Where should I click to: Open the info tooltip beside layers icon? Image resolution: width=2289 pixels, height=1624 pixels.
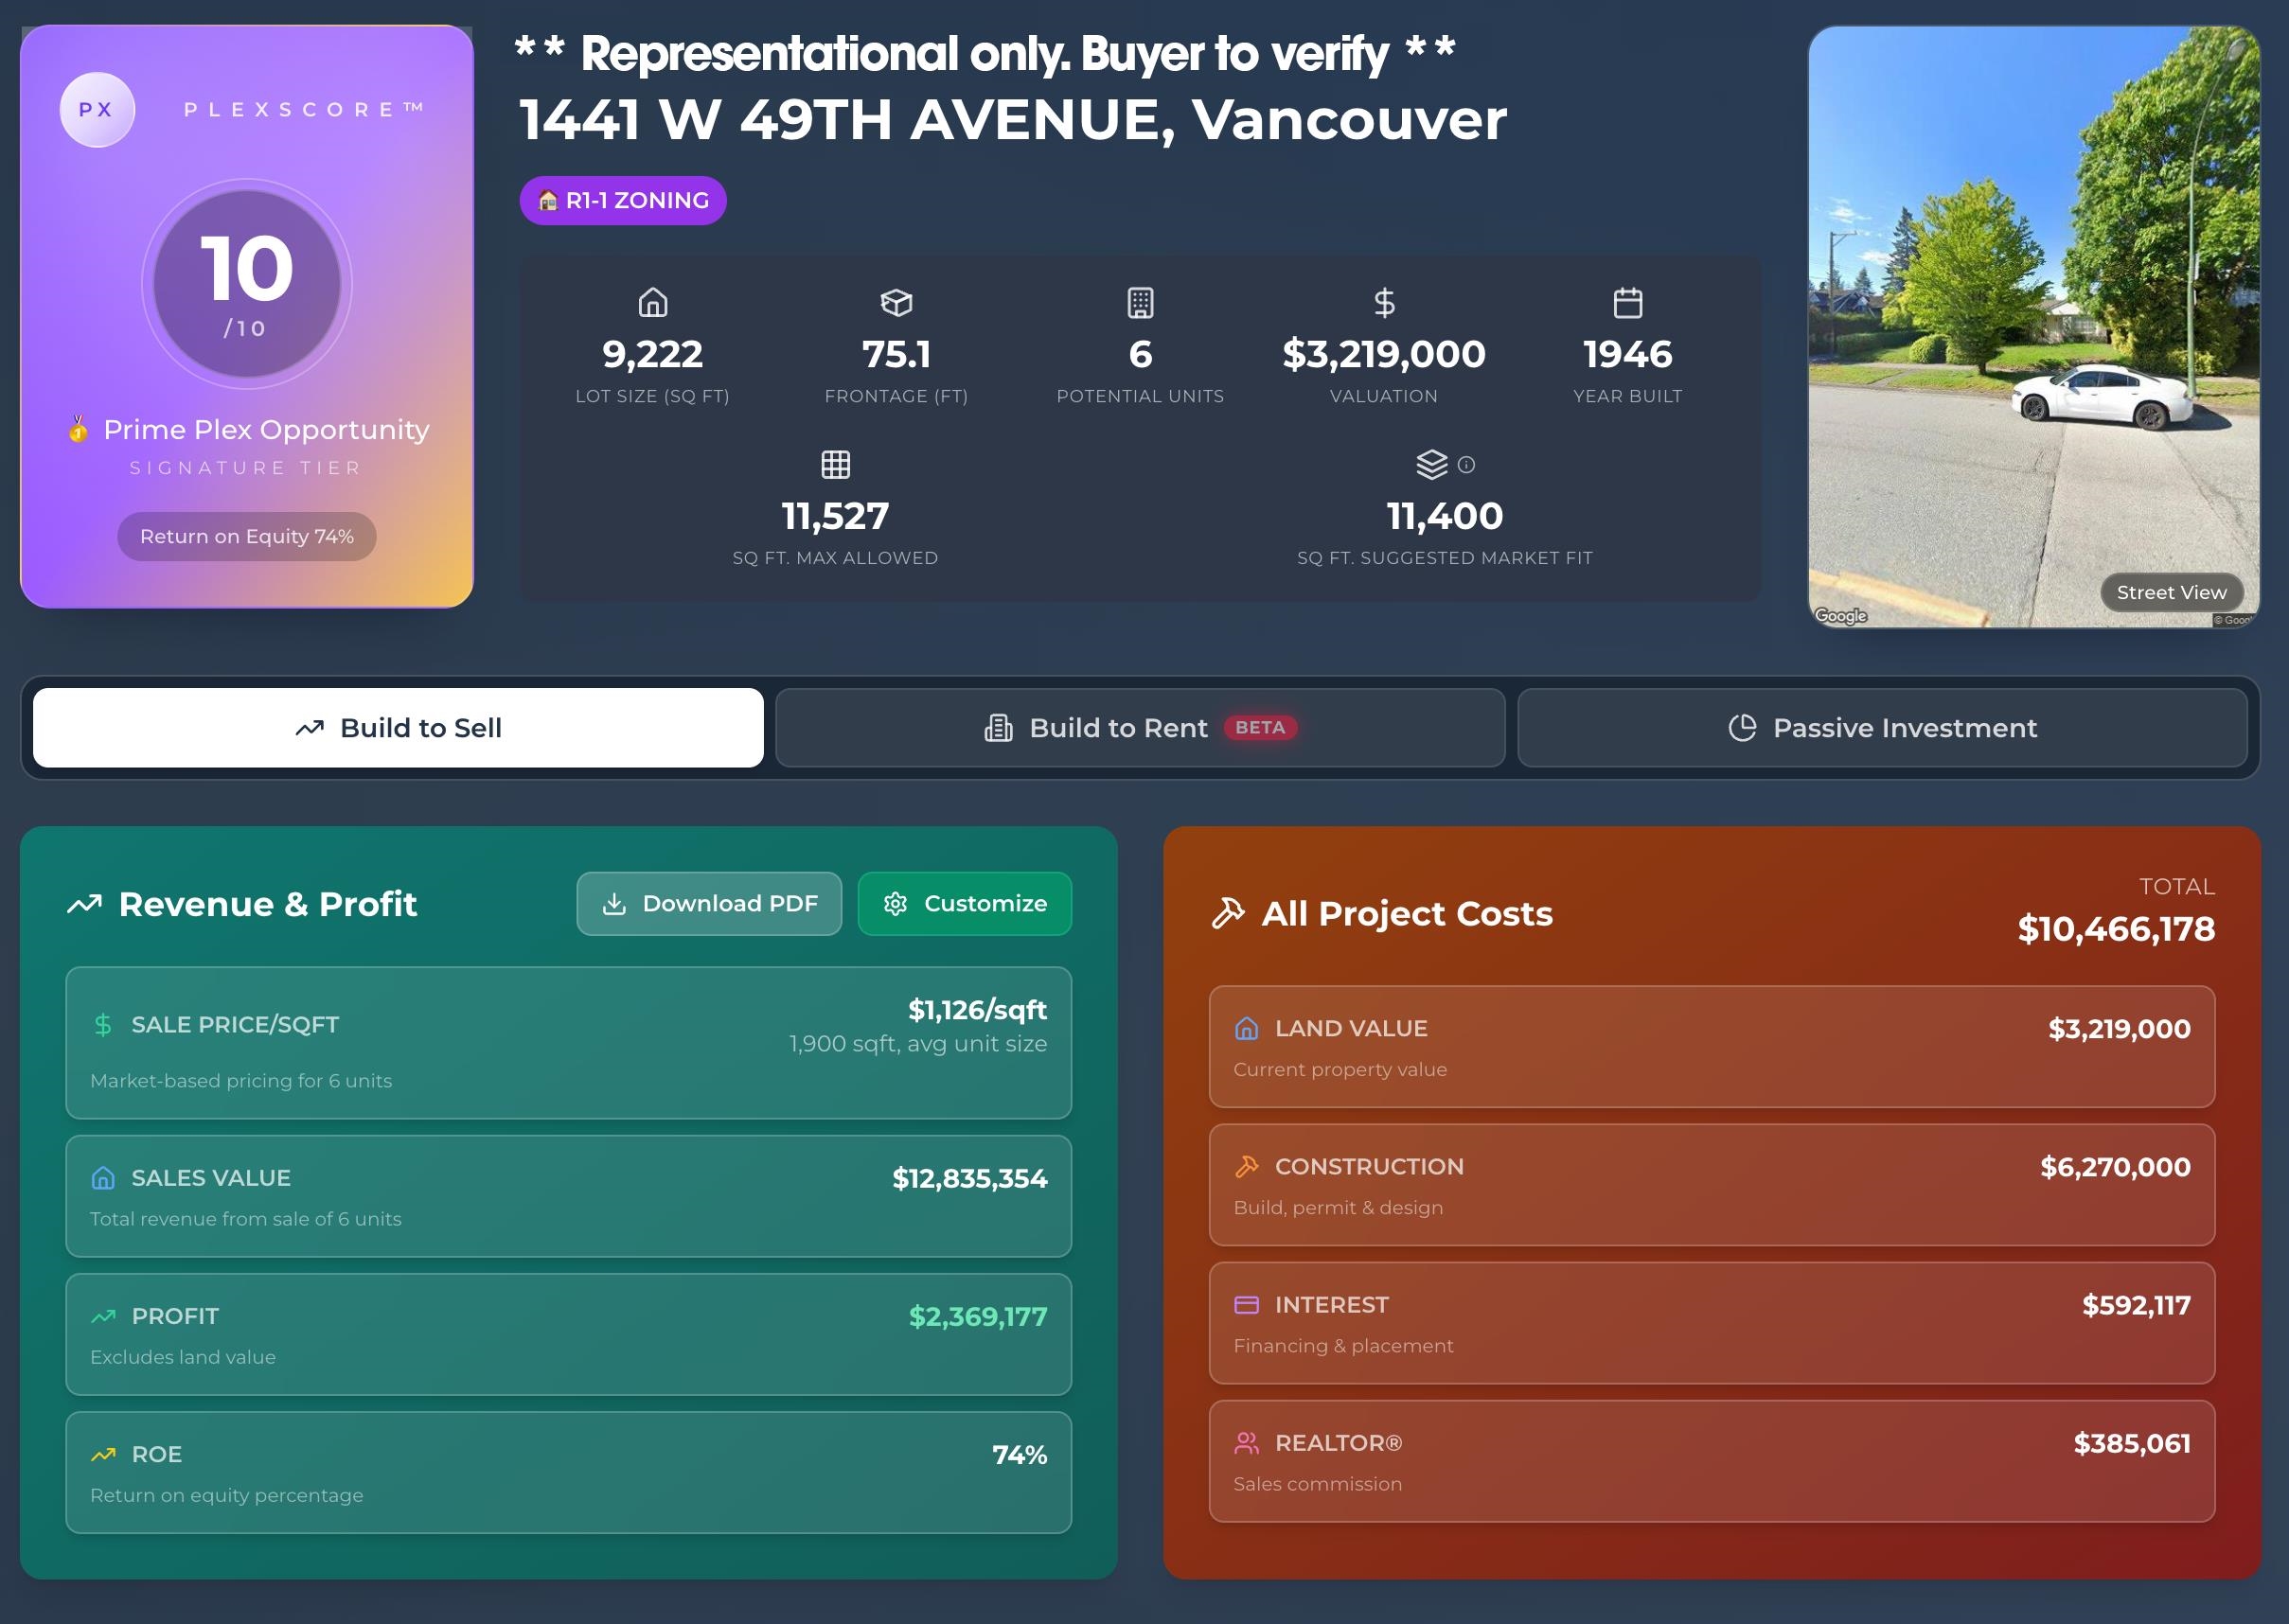(x=1466, y=464)
